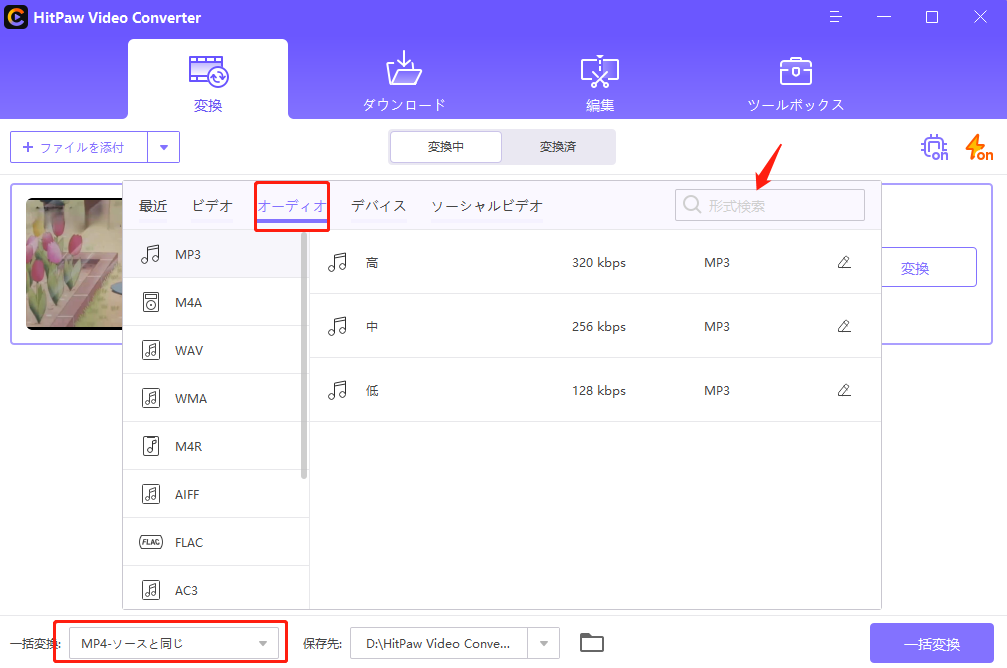Open the output folder icon

(591, 642)
